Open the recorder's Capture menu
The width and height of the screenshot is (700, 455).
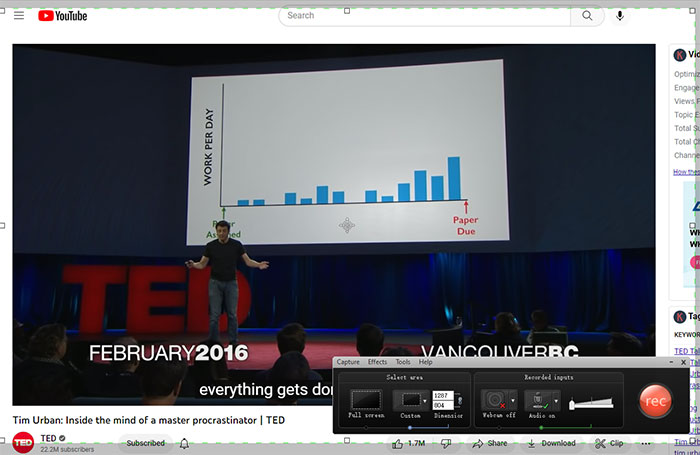[x=348, y=362]
